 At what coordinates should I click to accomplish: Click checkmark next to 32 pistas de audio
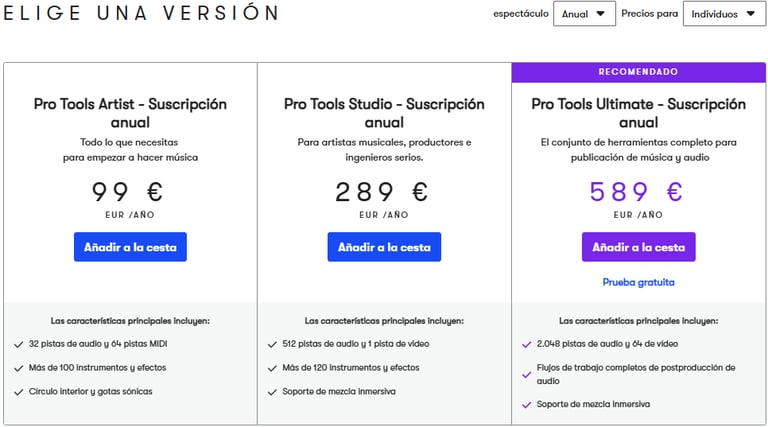[19, 344]
